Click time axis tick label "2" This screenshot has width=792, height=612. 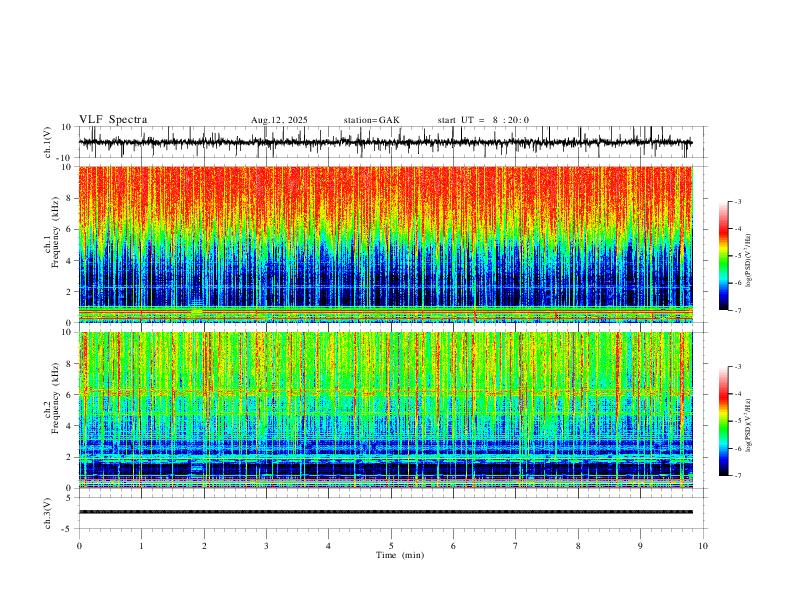pos(204,546)
